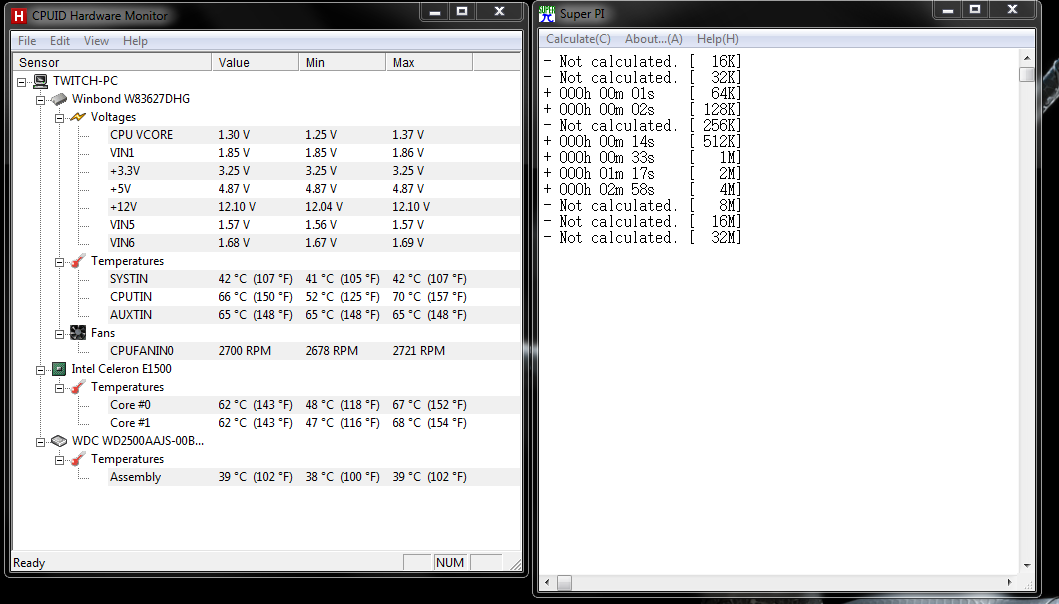This screenshot has height=604, width=1059.
Task: Select the +12V voltage row
Action: point(314,207)
